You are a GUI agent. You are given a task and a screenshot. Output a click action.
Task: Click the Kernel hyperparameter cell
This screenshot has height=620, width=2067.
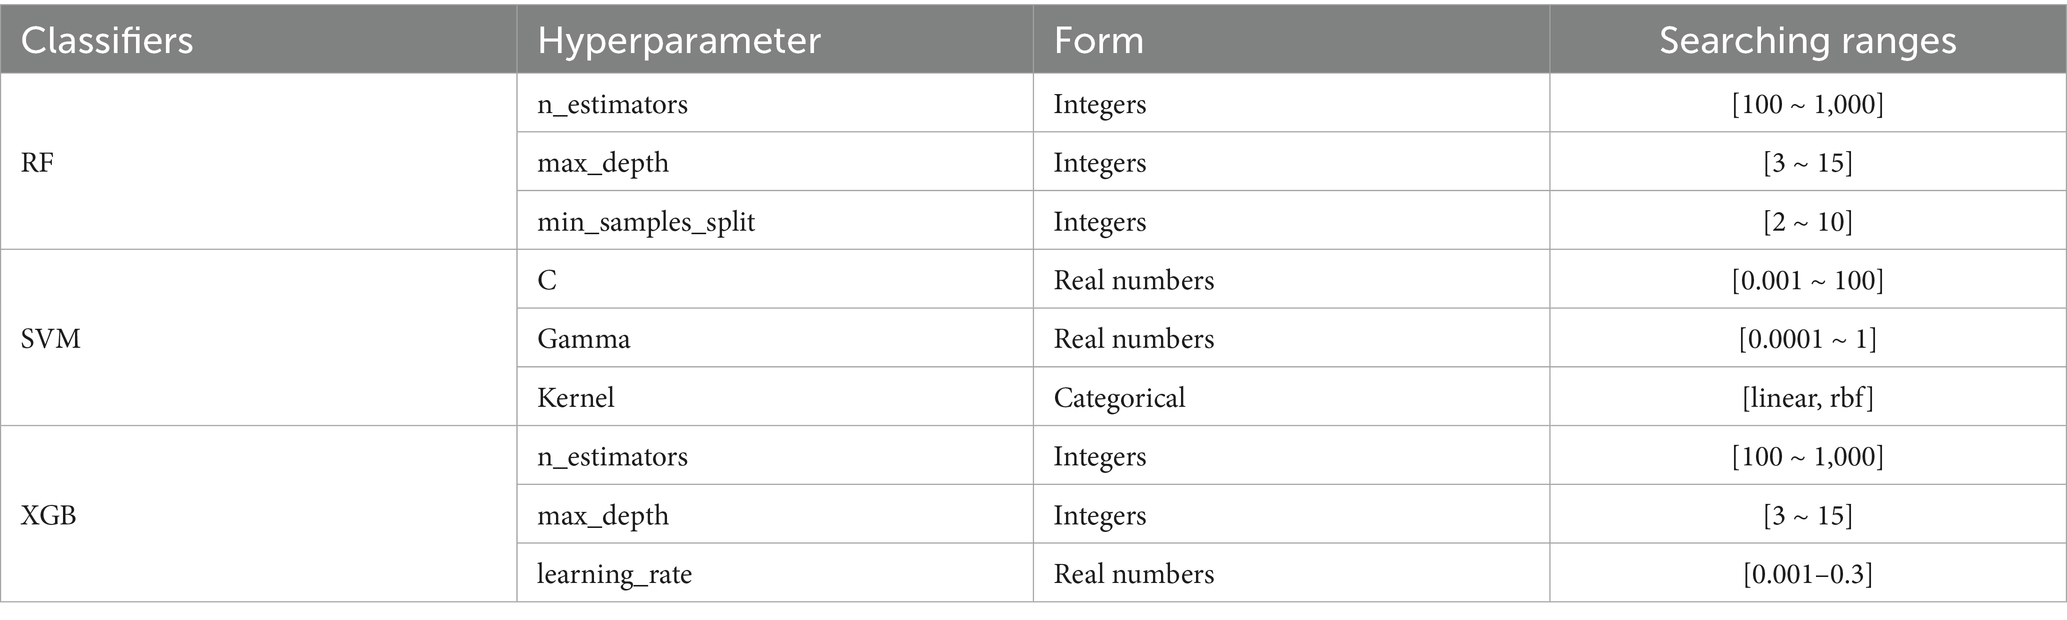point(576,398)
